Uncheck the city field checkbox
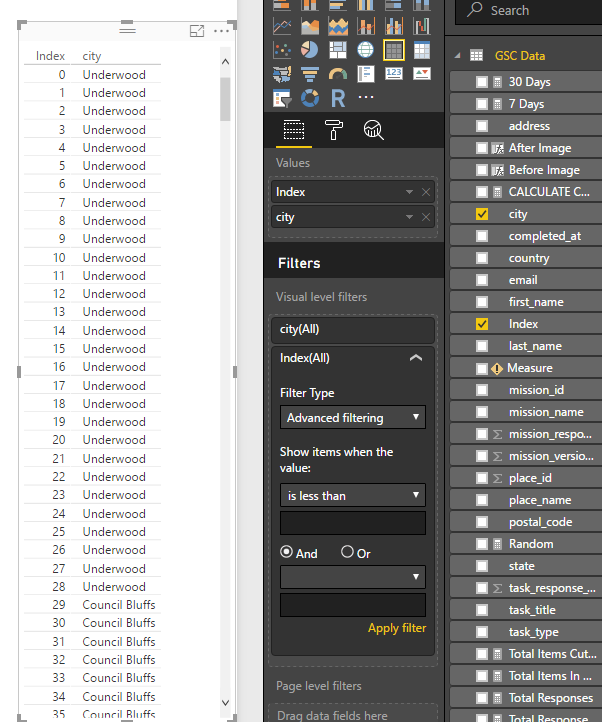Image resolution: width=602 pixels, height=722 pixels. click(x=482, y=214)
